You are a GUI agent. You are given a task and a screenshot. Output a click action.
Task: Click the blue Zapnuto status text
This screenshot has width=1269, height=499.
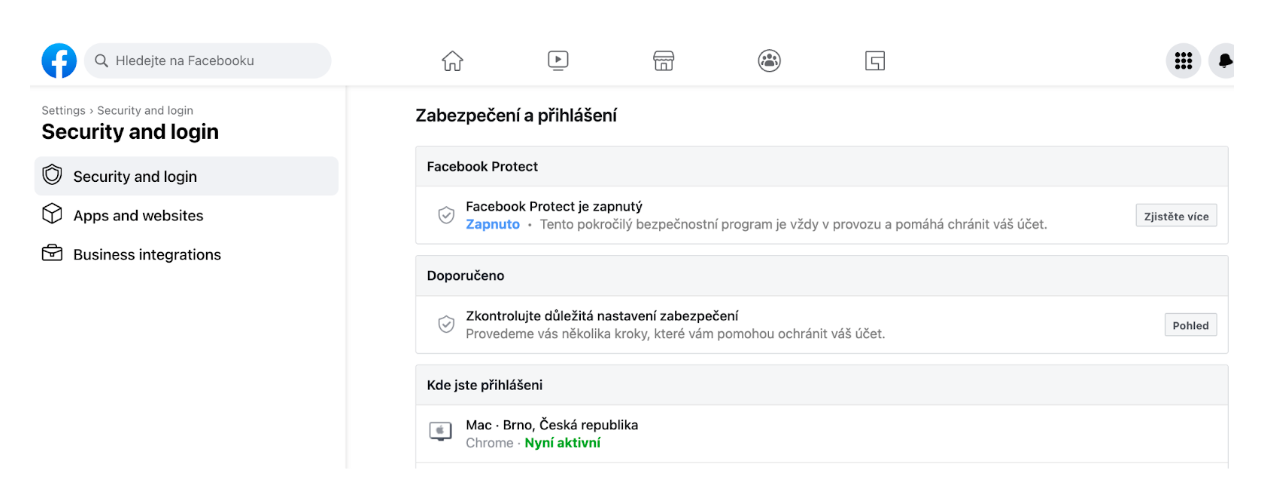pos(493,224)
